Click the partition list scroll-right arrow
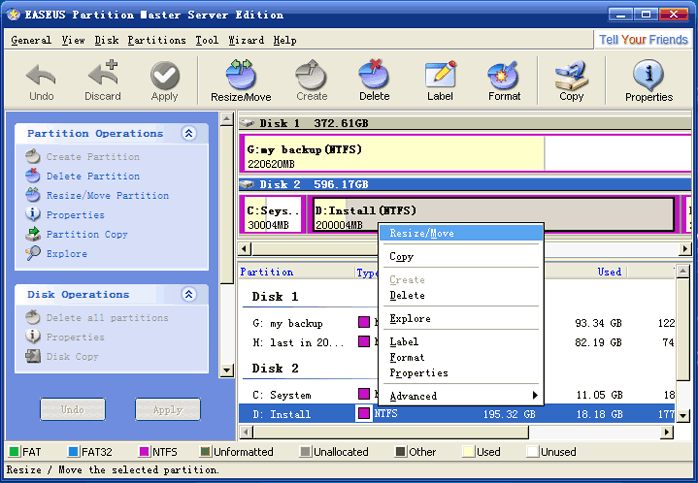 point(667,431)
